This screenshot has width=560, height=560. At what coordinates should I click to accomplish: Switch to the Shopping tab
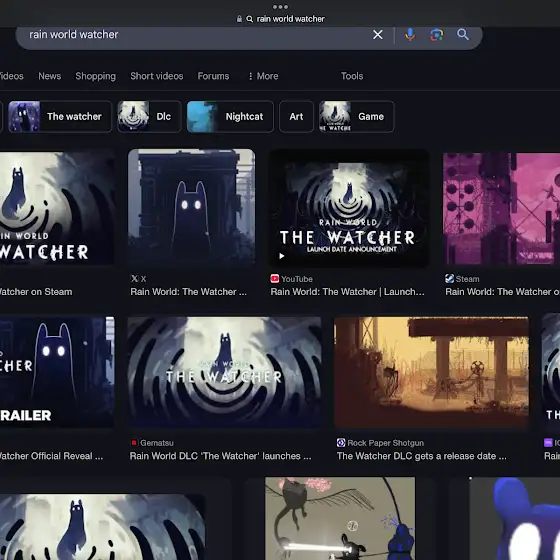(96, 76)
